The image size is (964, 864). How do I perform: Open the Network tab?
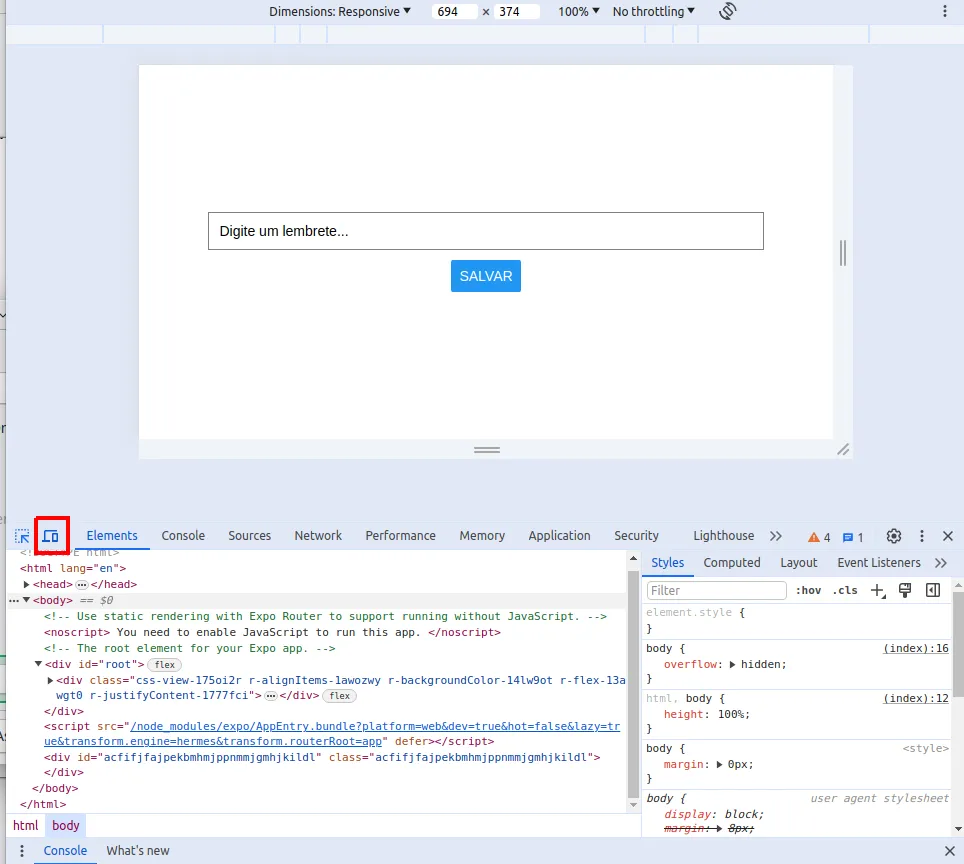[318, 536]
